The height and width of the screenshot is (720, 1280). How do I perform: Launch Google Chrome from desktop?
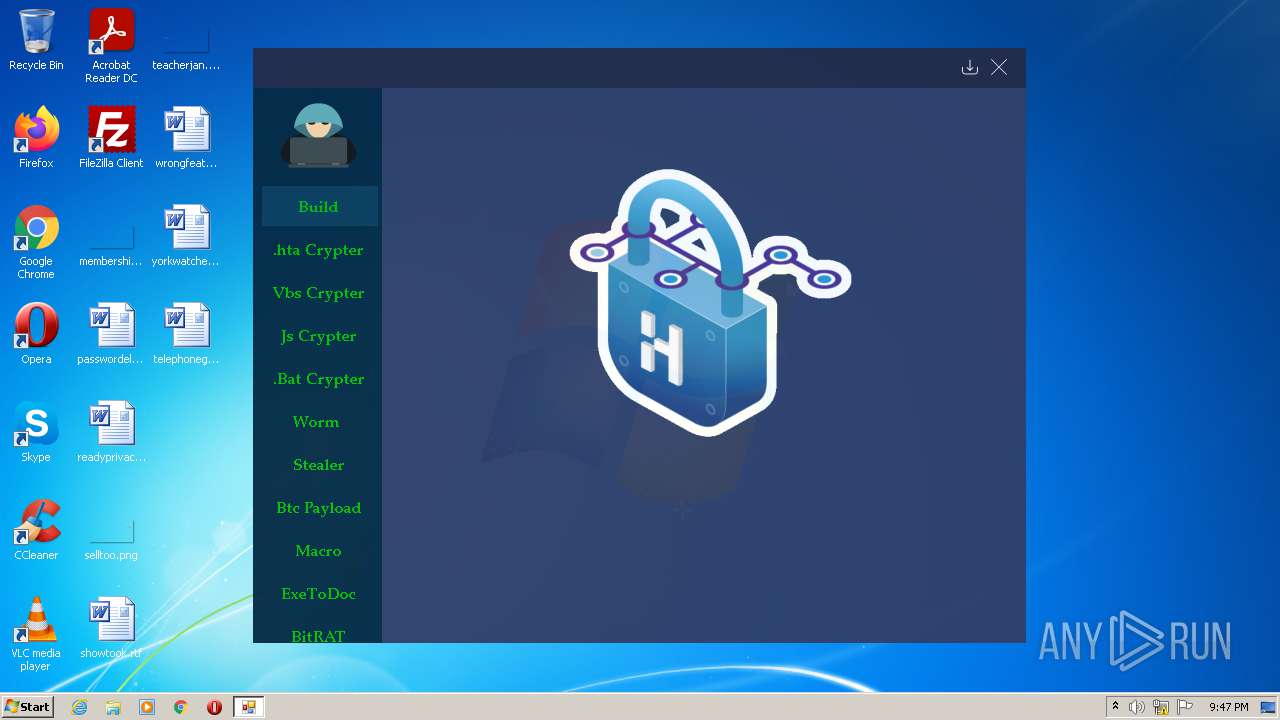pos(36,243)
